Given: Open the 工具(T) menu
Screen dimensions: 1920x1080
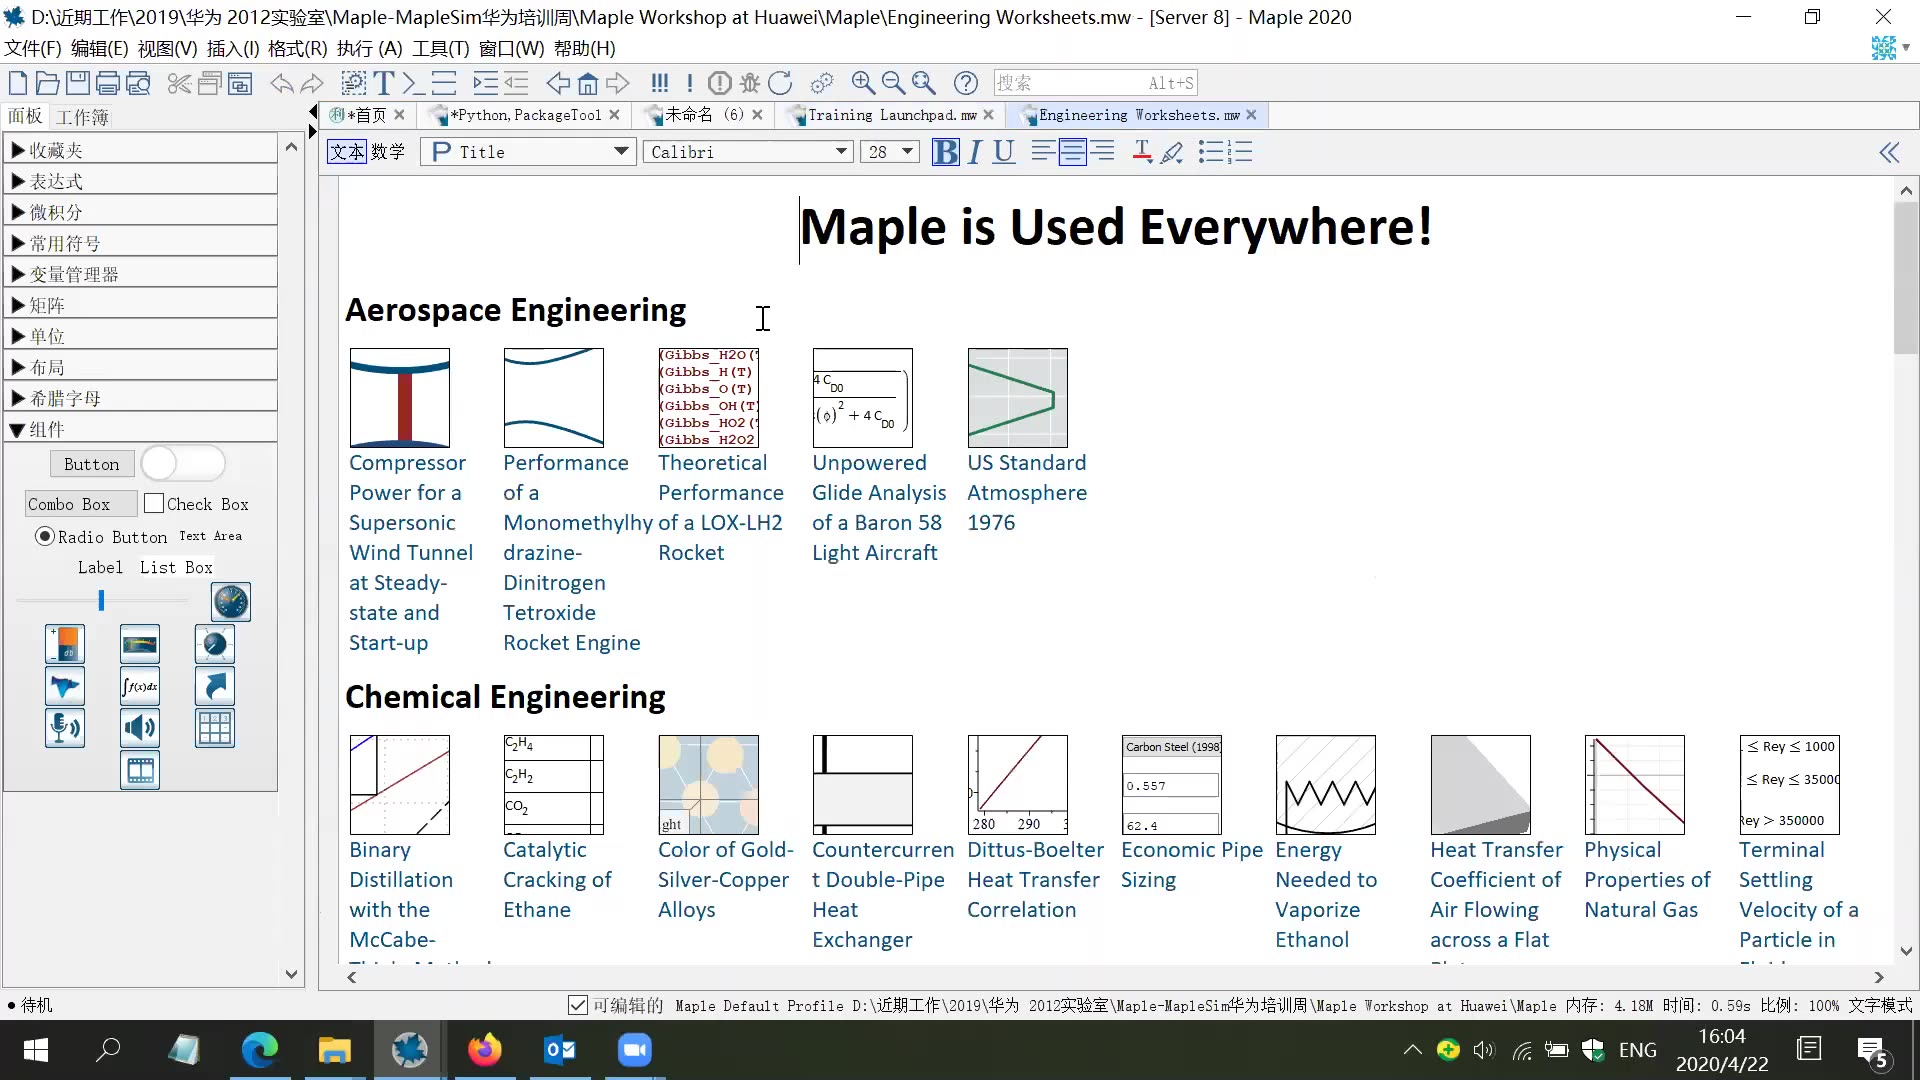Looking at the screenshot, I should pos(440,48).
